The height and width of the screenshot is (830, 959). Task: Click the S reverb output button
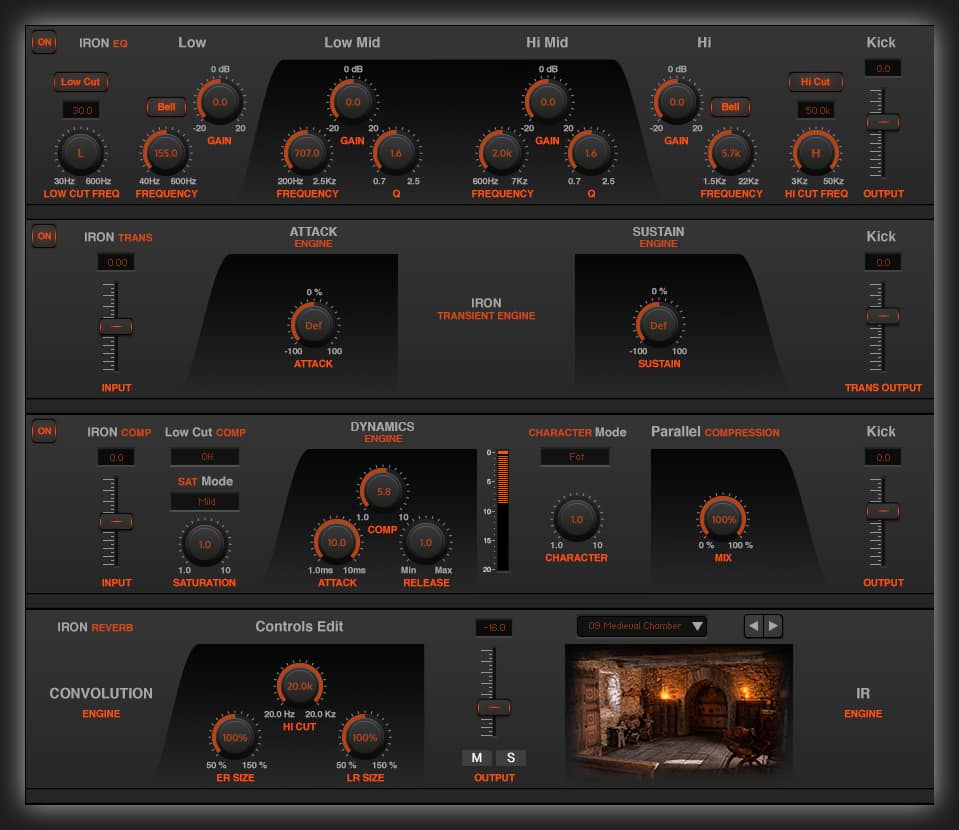pyautogui.click(x=511, y=758)
